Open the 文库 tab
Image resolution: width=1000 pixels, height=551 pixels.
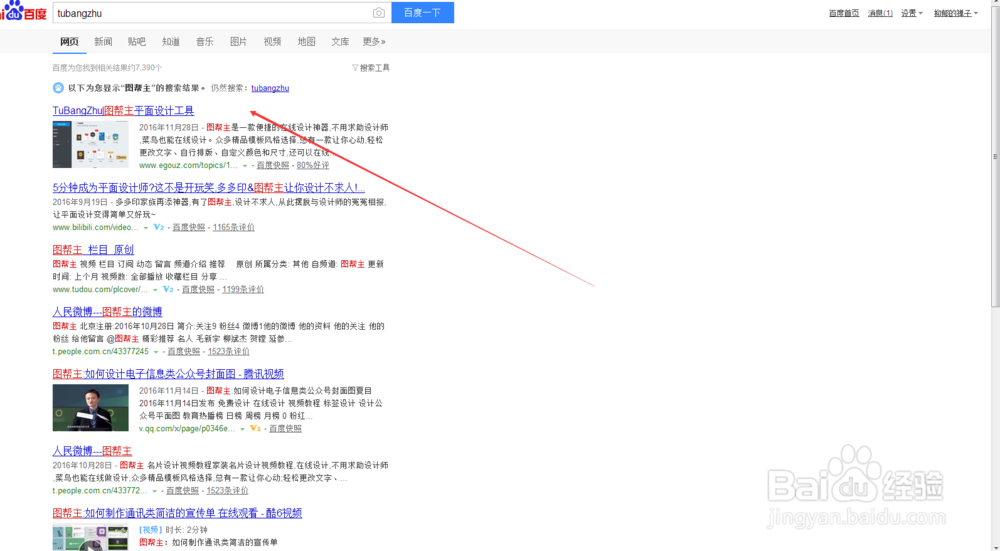pyautogui.click(x=340, y=41)
